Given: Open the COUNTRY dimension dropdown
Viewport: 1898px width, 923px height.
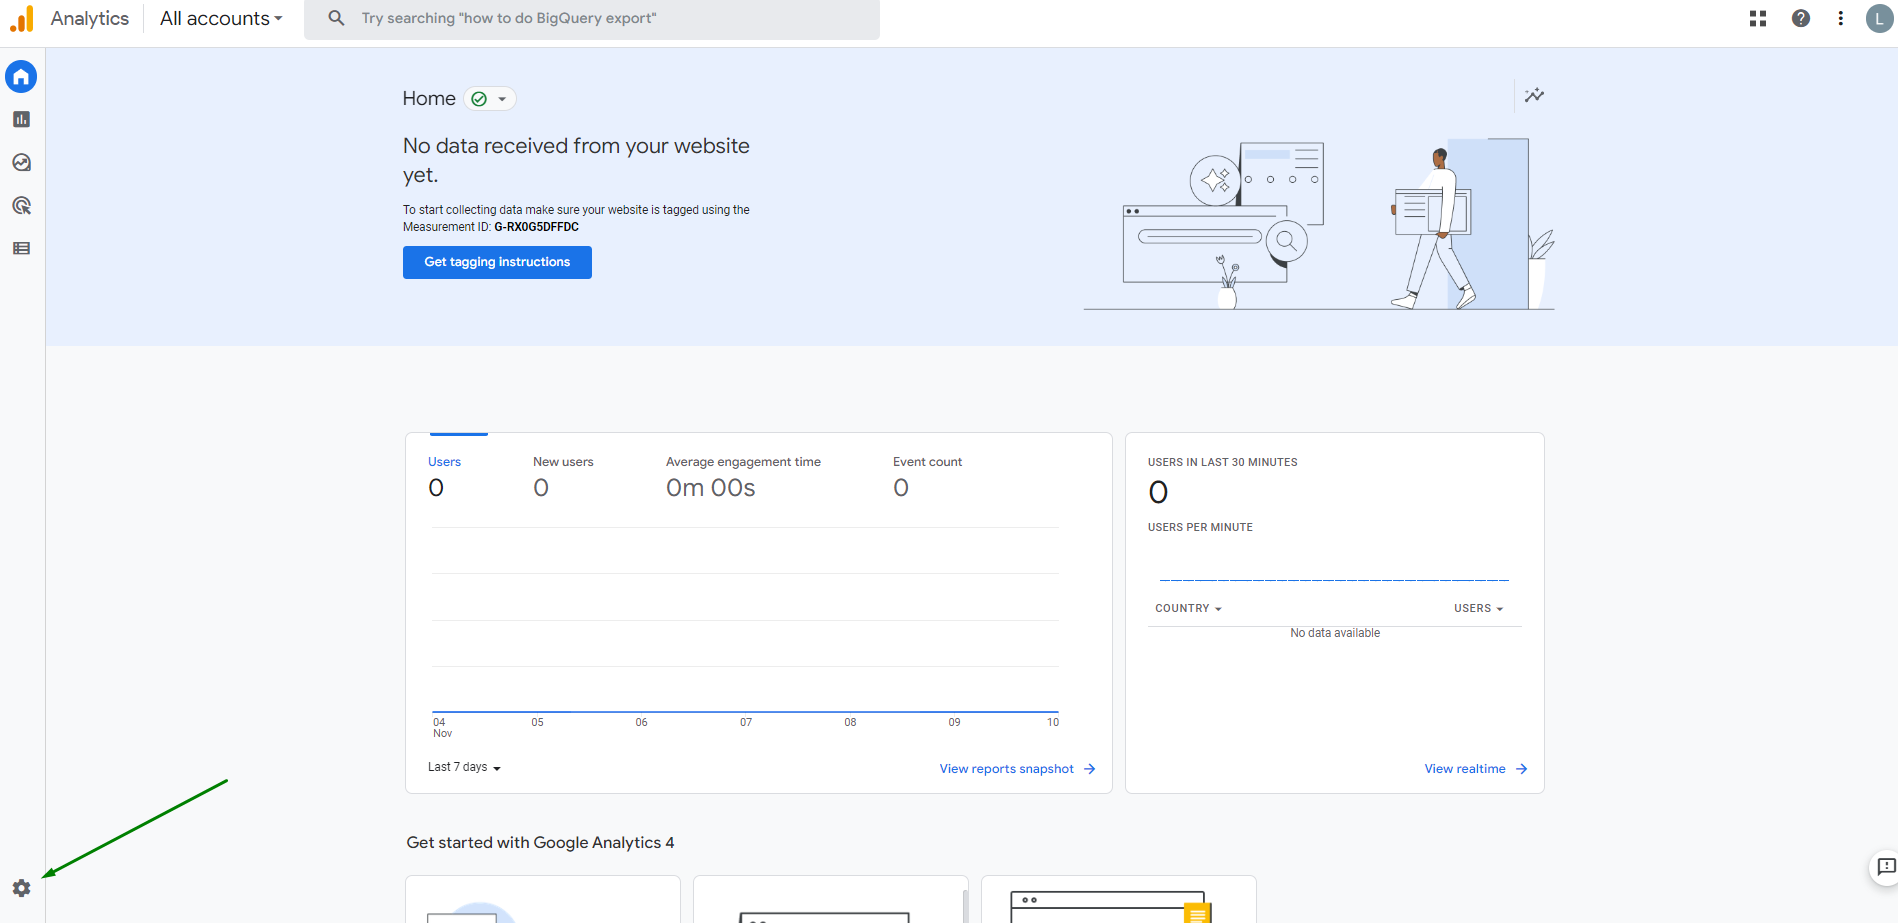Looking at the screenshot, I should click(1188, 608).
